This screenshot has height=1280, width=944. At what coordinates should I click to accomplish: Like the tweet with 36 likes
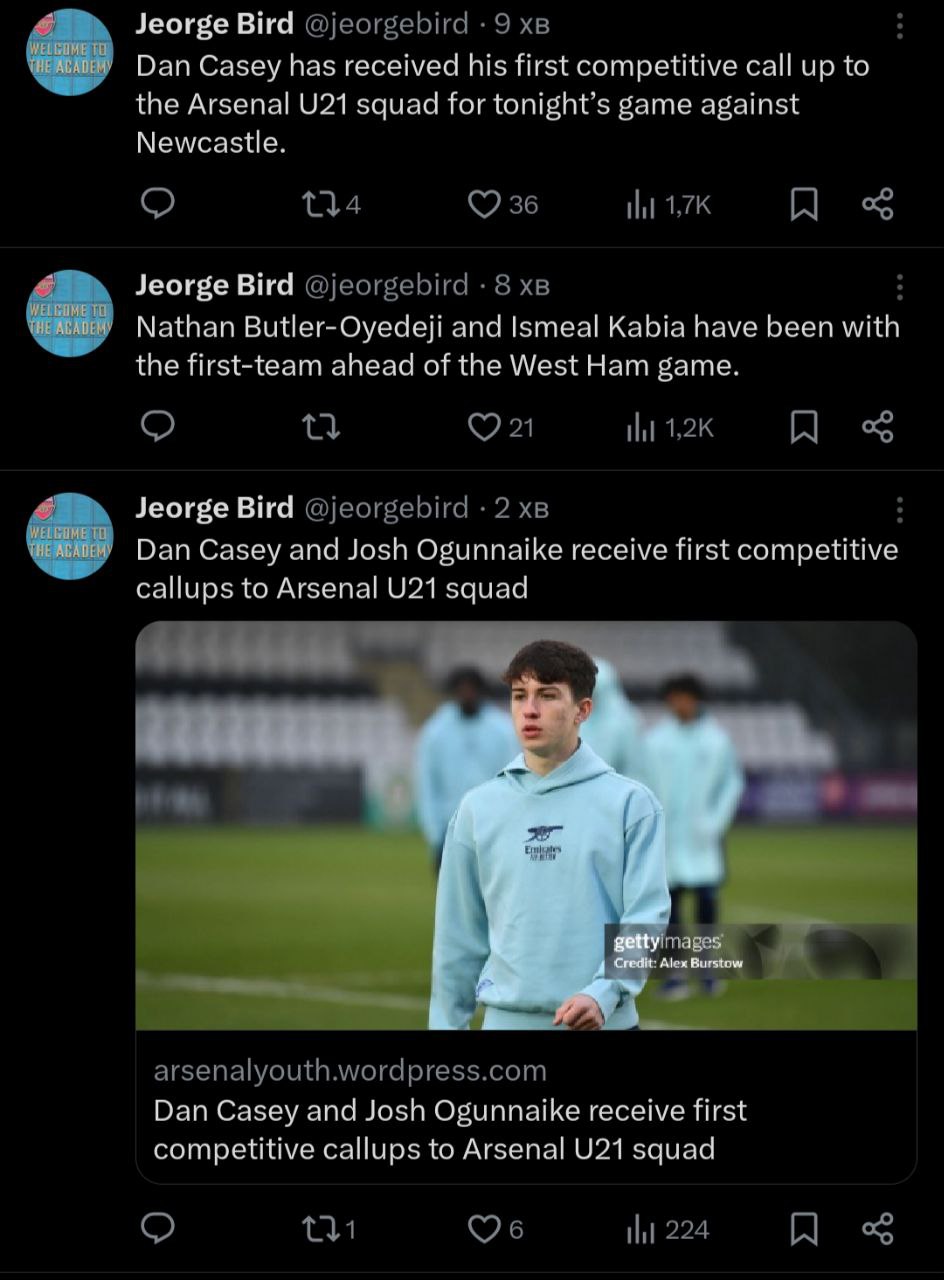[x=485, y=204]
